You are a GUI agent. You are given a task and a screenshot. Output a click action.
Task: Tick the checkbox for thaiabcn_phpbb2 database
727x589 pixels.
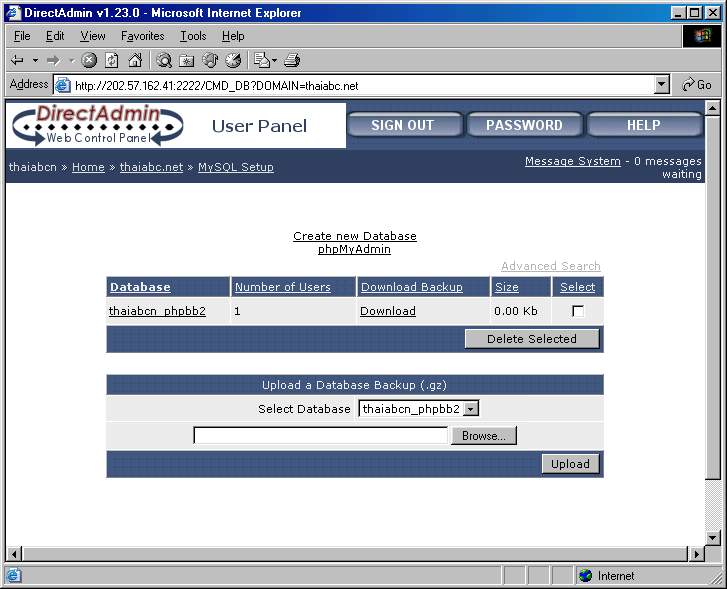pos(577,311)
